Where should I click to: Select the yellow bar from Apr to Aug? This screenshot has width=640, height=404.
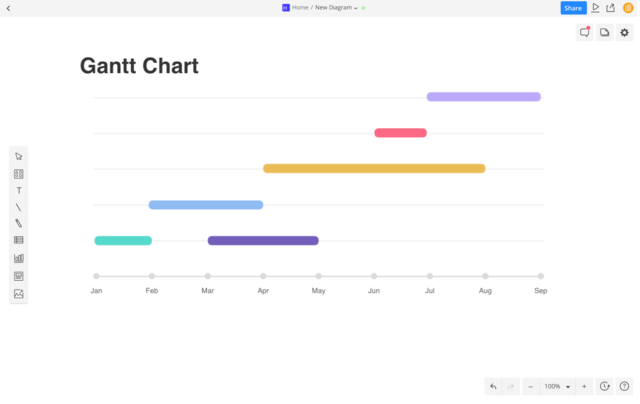point(374,169)
